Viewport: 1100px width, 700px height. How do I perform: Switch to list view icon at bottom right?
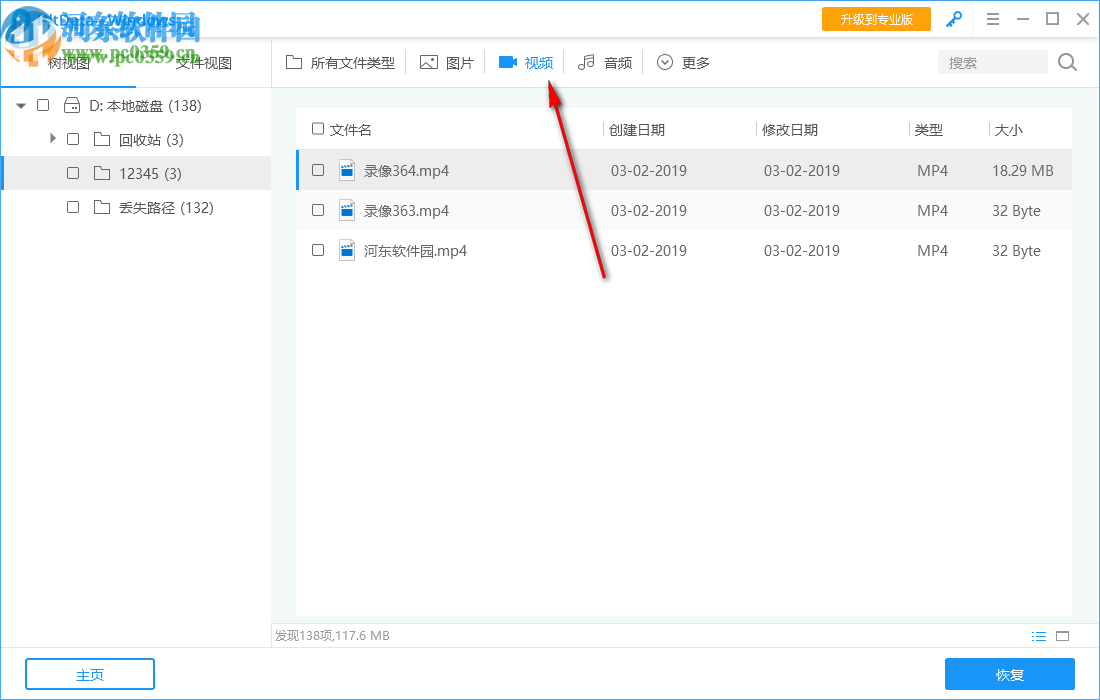1039,635
